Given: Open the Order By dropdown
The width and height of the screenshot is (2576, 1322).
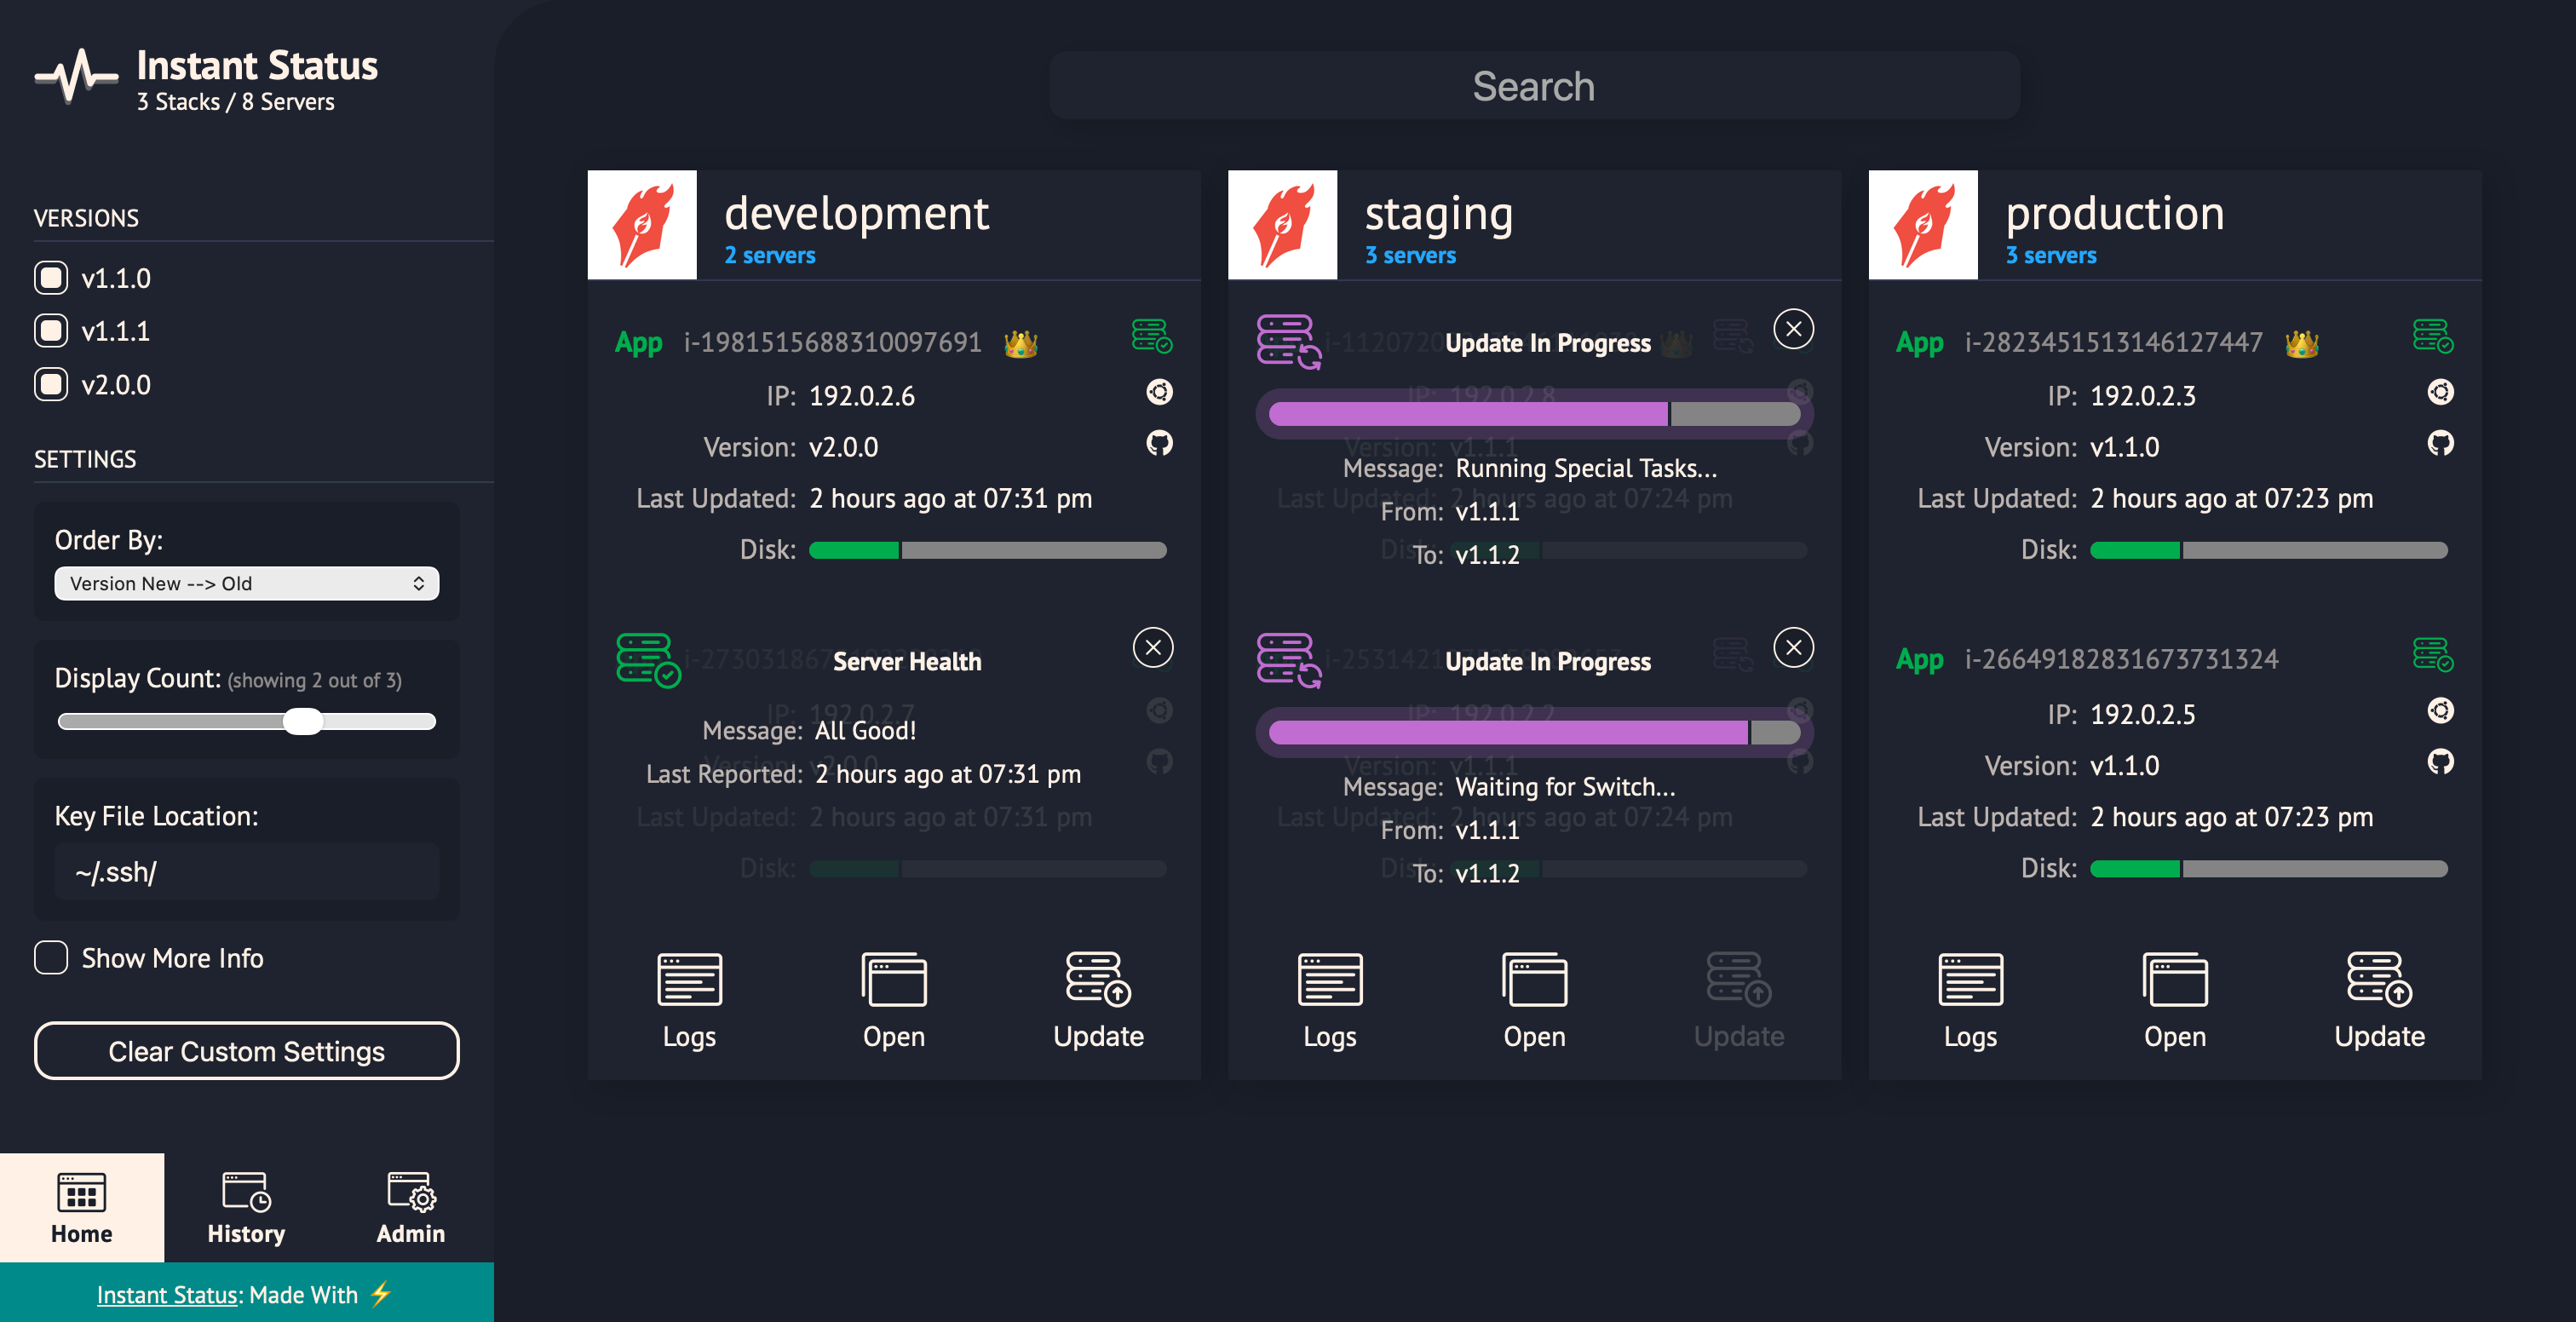Looking at the screenshot, I should coord(246,584).
